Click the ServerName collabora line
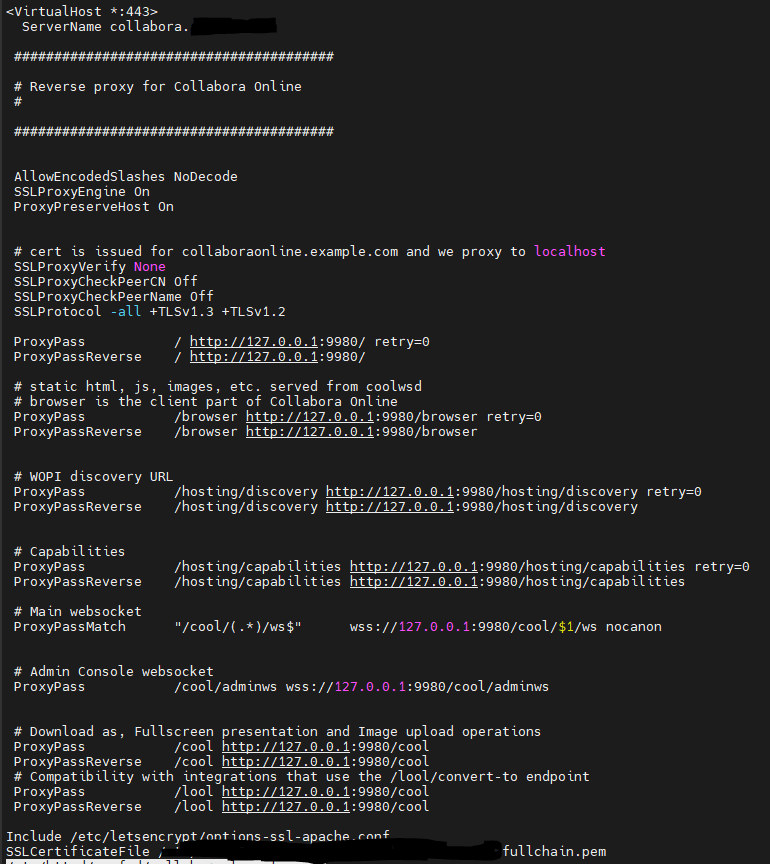The height and width of the screenshot is (864, 770). tap(149, 26)
